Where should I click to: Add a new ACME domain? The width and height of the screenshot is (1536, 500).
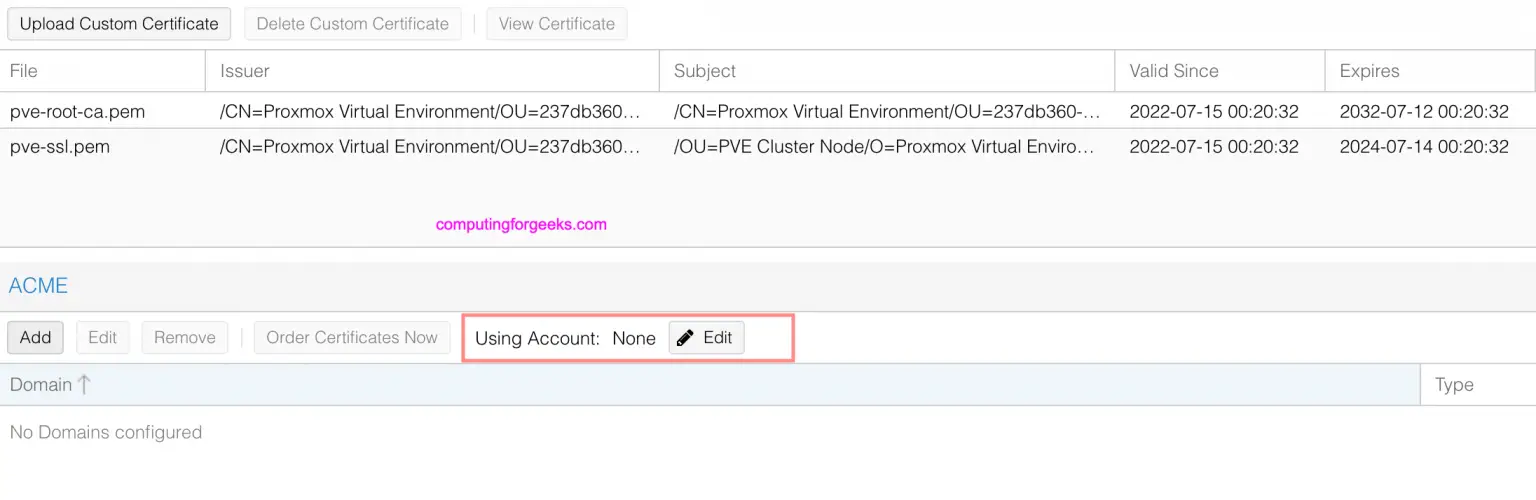[x=35, y=338]
